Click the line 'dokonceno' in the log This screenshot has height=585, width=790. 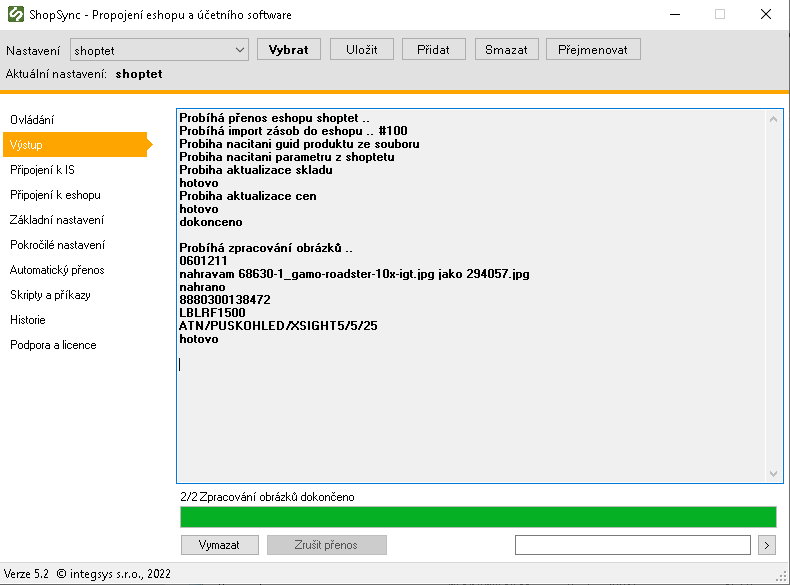pyautogui.click(x=211, y=222)
